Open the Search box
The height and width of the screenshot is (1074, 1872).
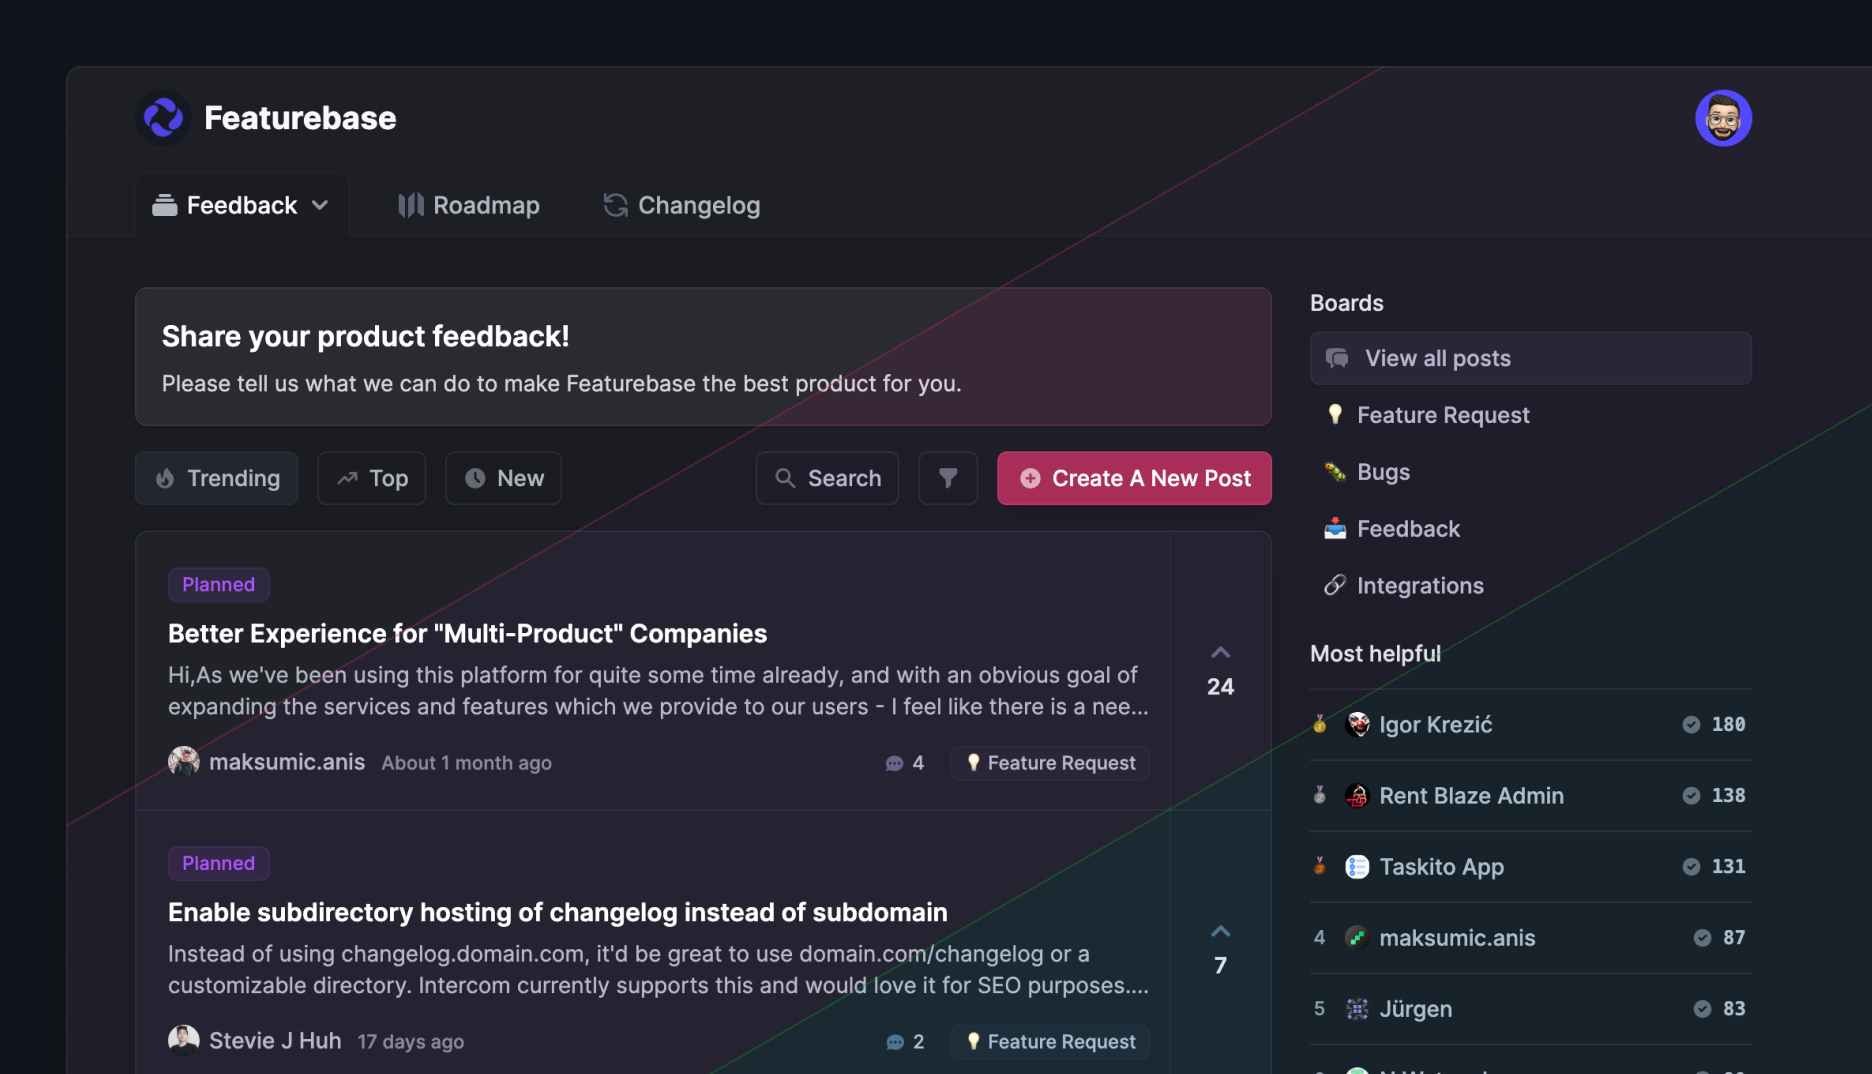tap(827, 478)
